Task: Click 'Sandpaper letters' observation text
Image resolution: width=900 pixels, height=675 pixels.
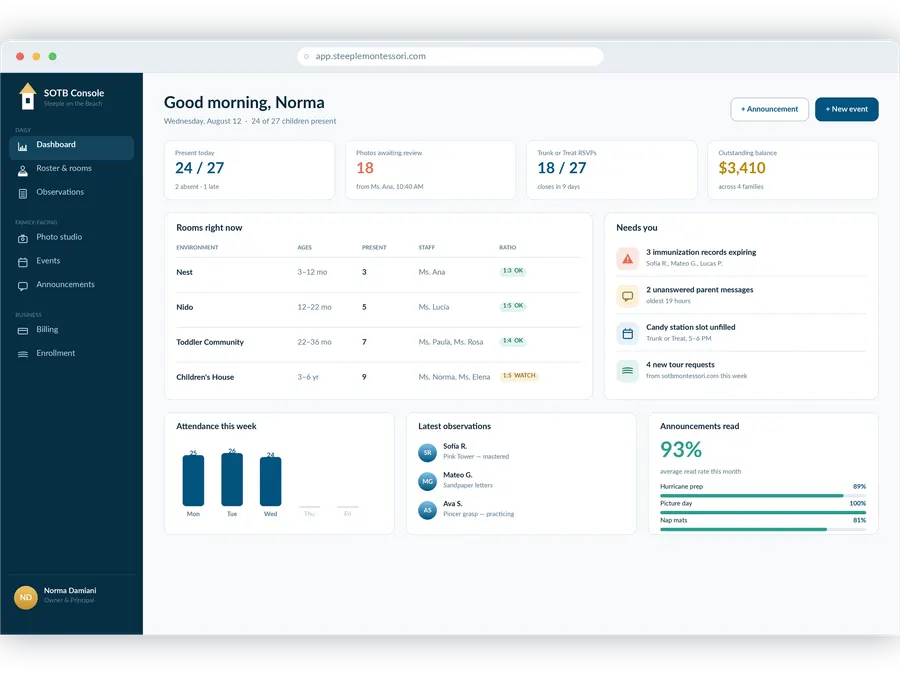Action: tap(468, 486)
